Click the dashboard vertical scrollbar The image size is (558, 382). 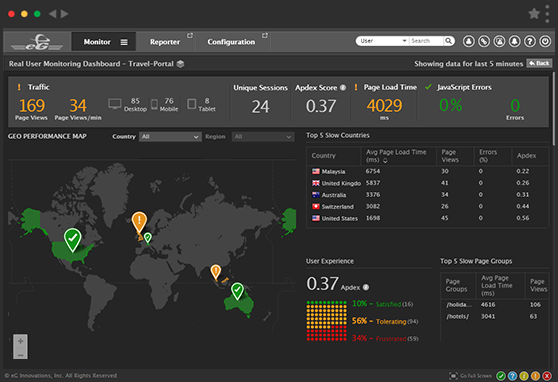(x=553, y=109)
